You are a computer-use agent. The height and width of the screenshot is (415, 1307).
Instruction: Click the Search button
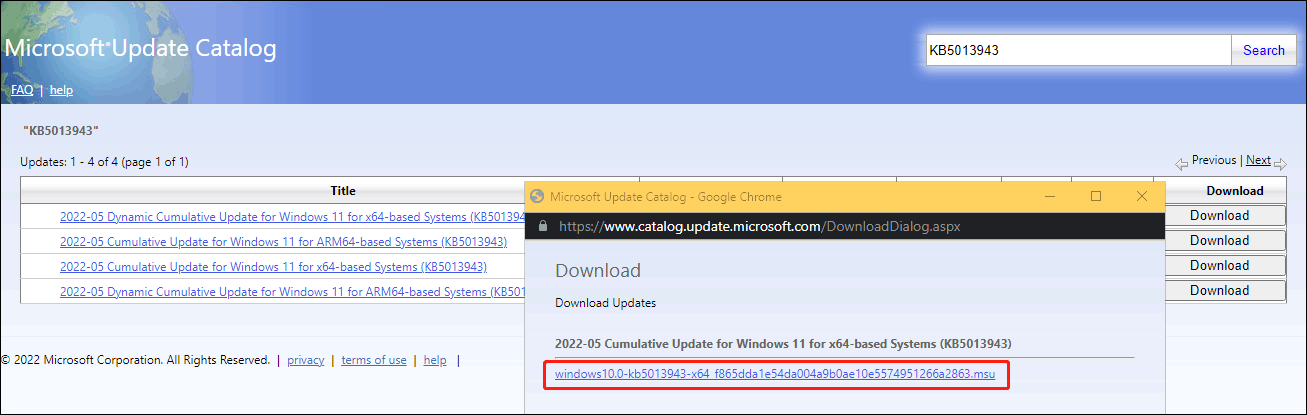tap(1263, 50)
